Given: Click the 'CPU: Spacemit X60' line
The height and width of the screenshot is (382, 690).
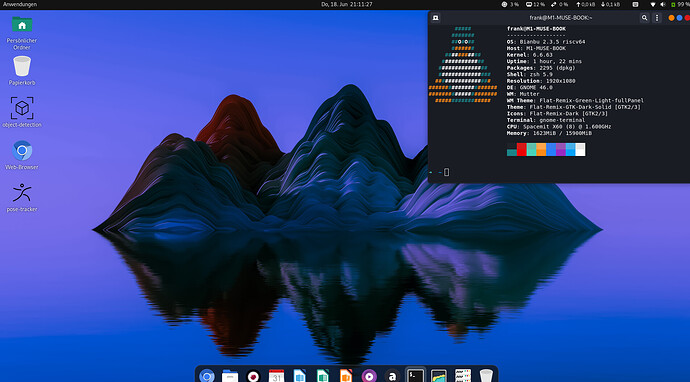Looking at the screenshot, I should click(x=559, y=127).
